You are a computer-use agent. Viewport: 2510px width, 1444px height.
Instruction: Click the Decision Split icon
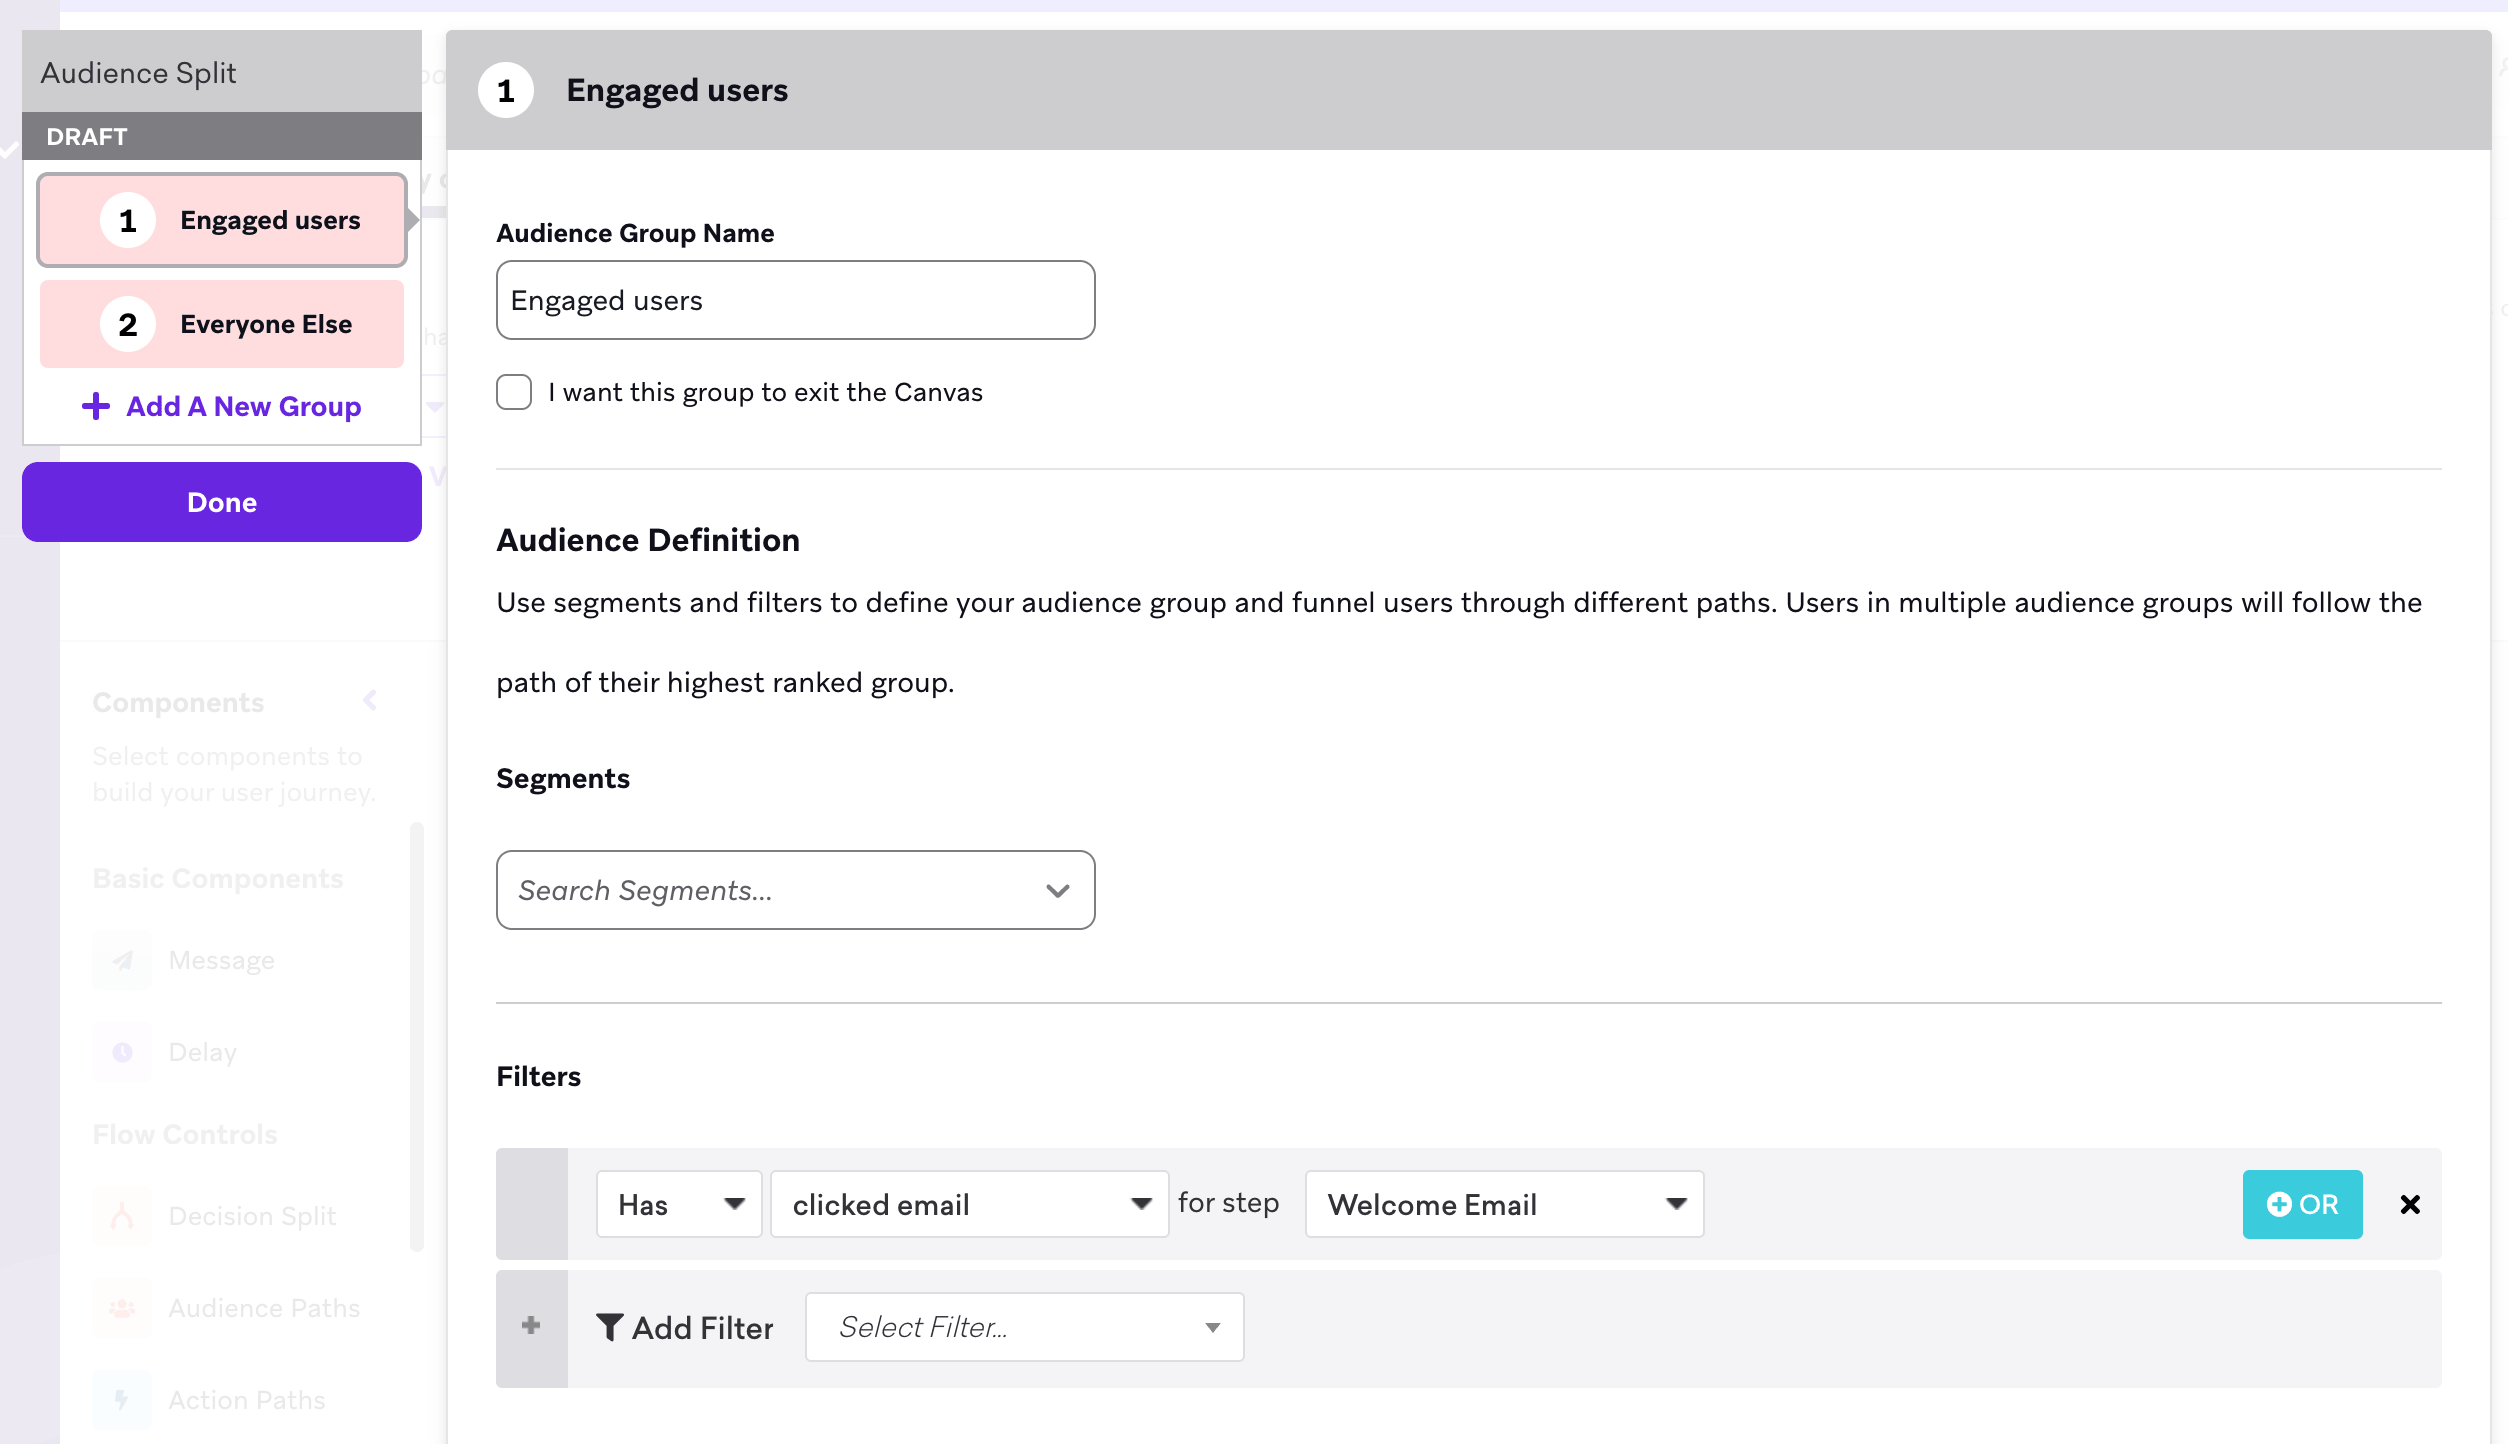coord(123,1216)
